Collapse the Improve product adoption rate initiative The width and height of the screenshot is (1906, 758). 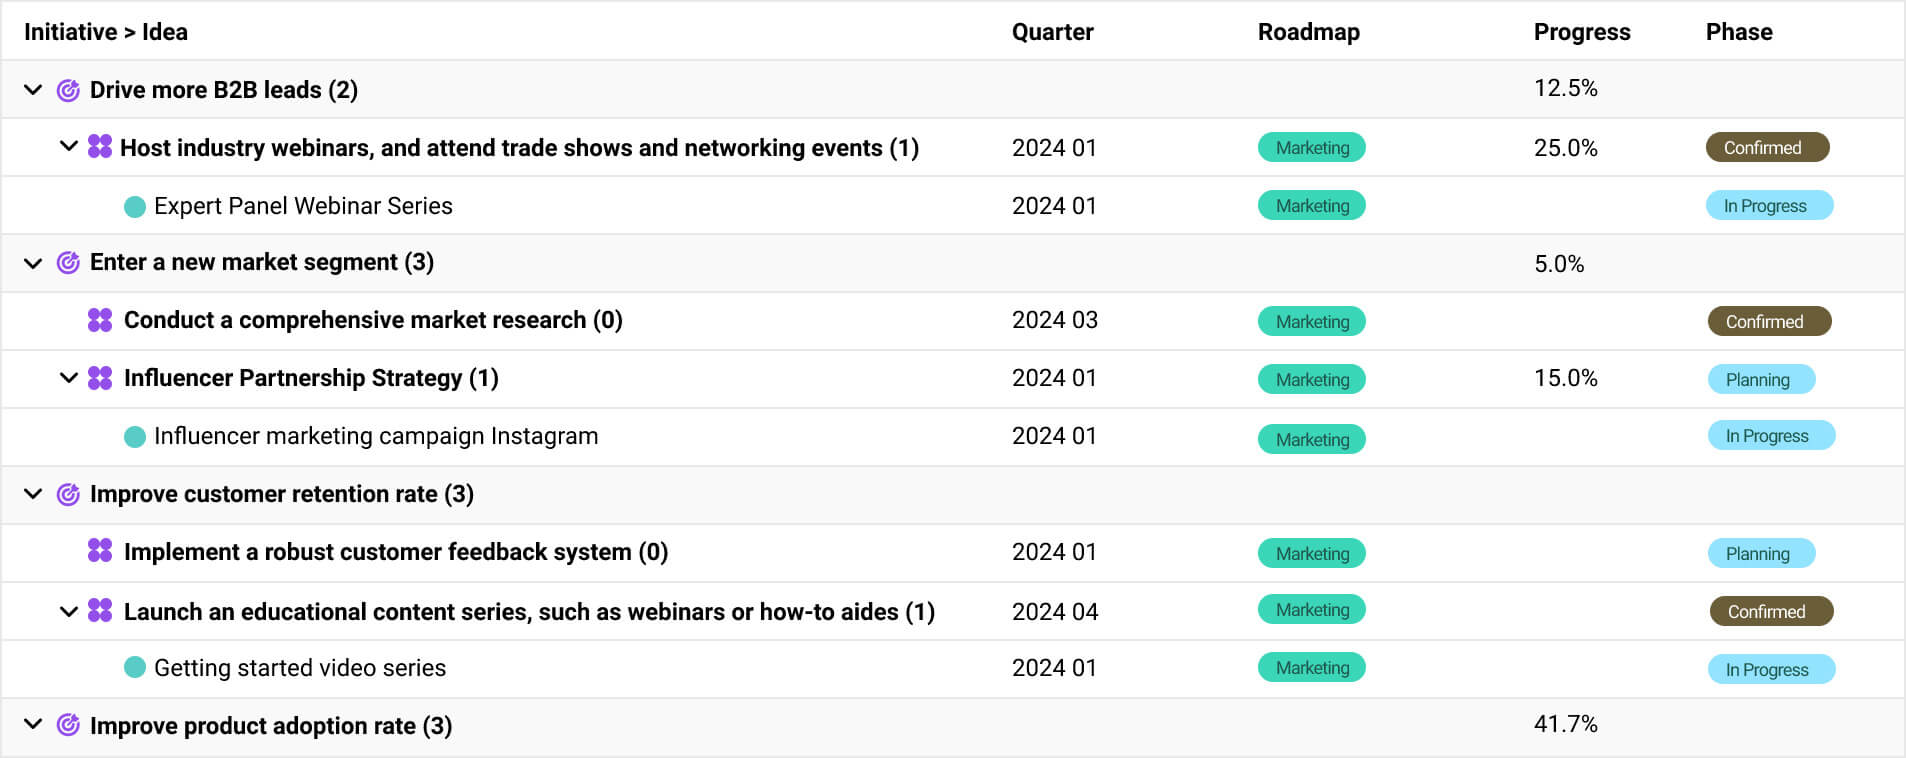(x=33, y=724)
